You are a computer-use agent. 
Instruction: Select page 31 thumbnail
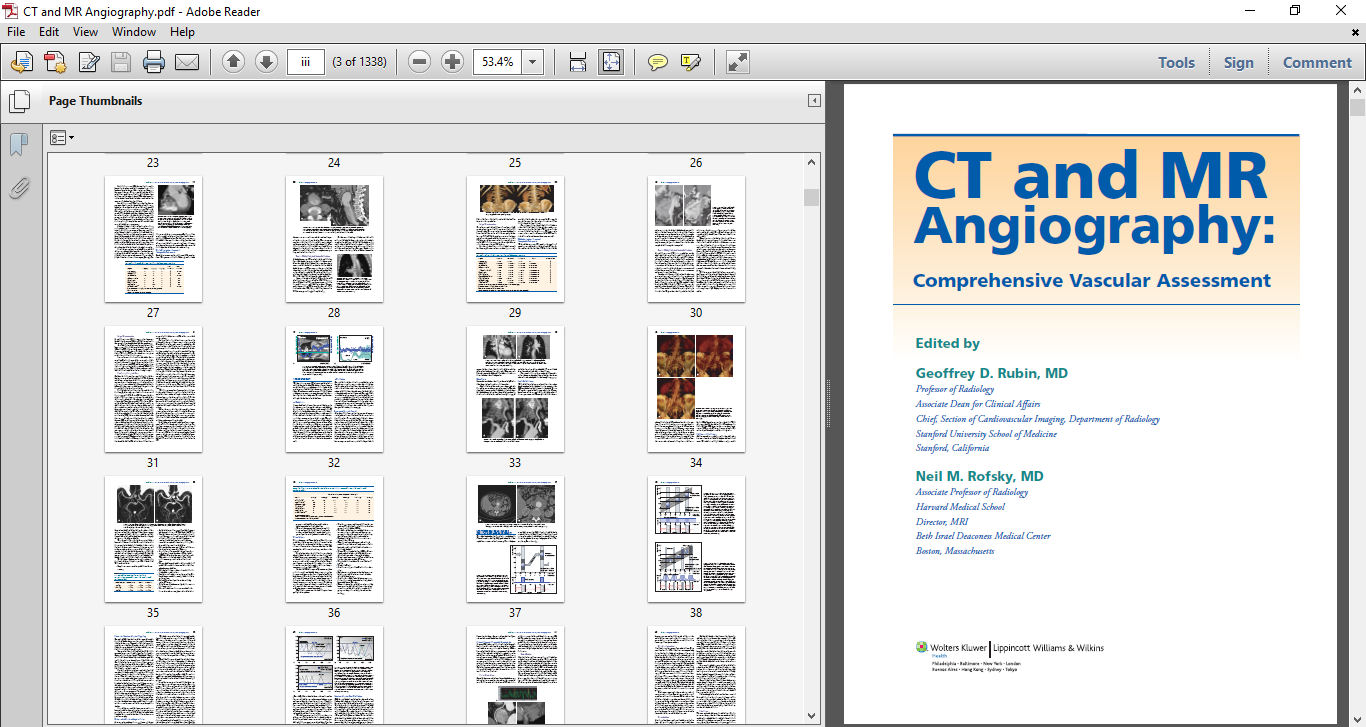point(153,389)
